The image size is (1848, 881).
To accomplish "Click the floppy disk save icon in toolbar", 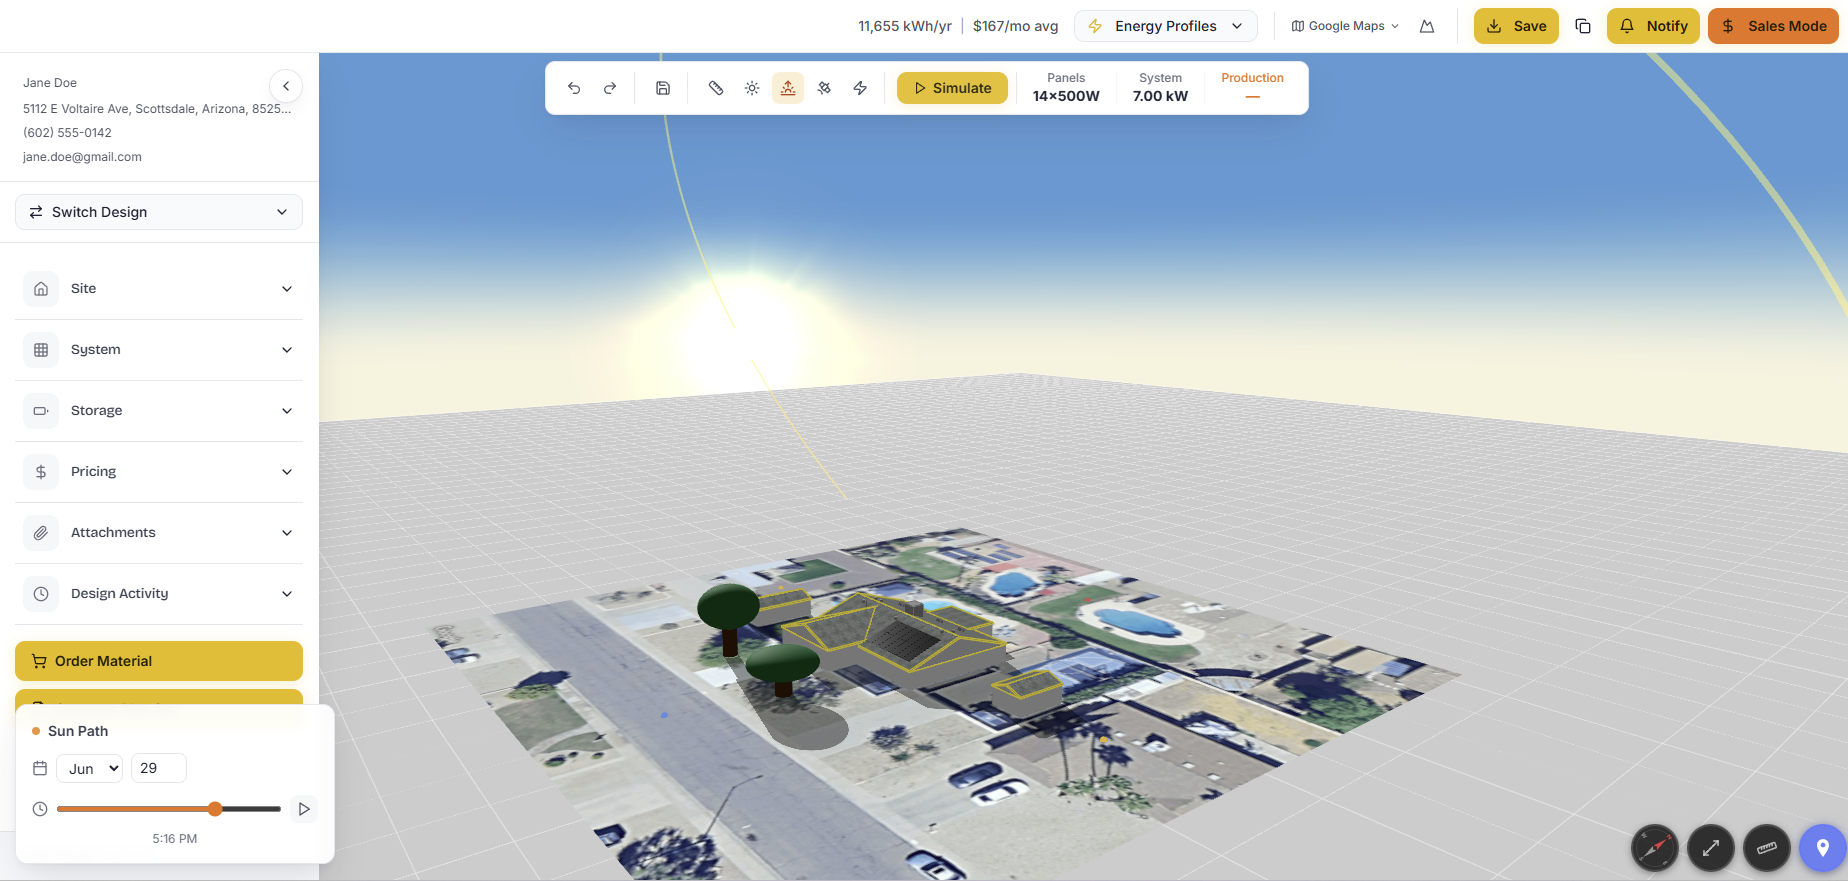I will [x=663, y=88].
